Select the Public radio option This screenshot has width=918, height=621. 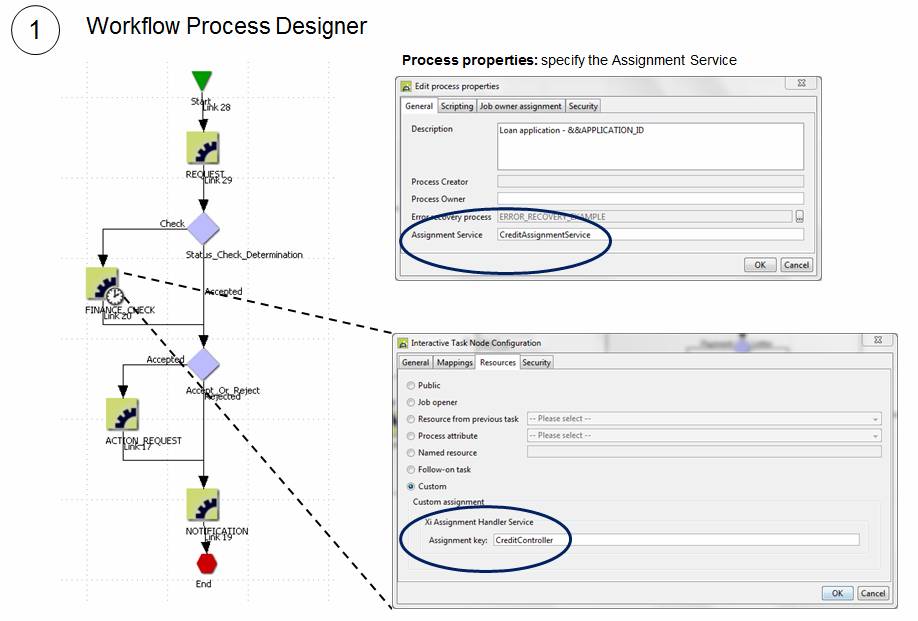pyautogui.click(x=411, y=385)
